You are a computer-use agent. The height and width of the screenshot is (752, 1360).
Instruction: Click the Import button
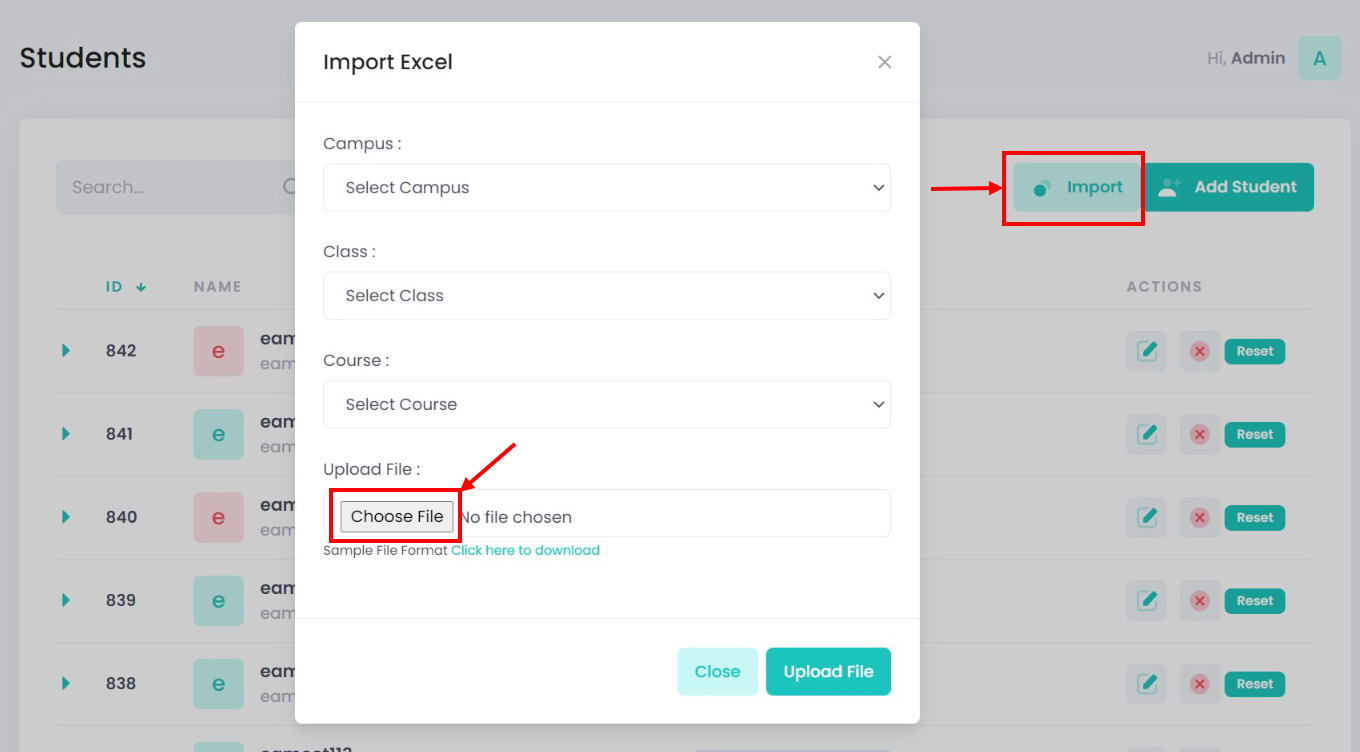1077,187
